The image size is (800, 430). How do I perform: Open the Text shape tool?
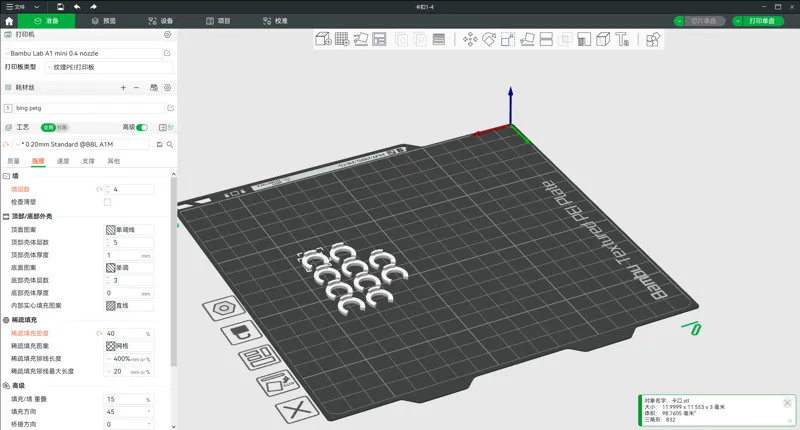pos(622,39)
